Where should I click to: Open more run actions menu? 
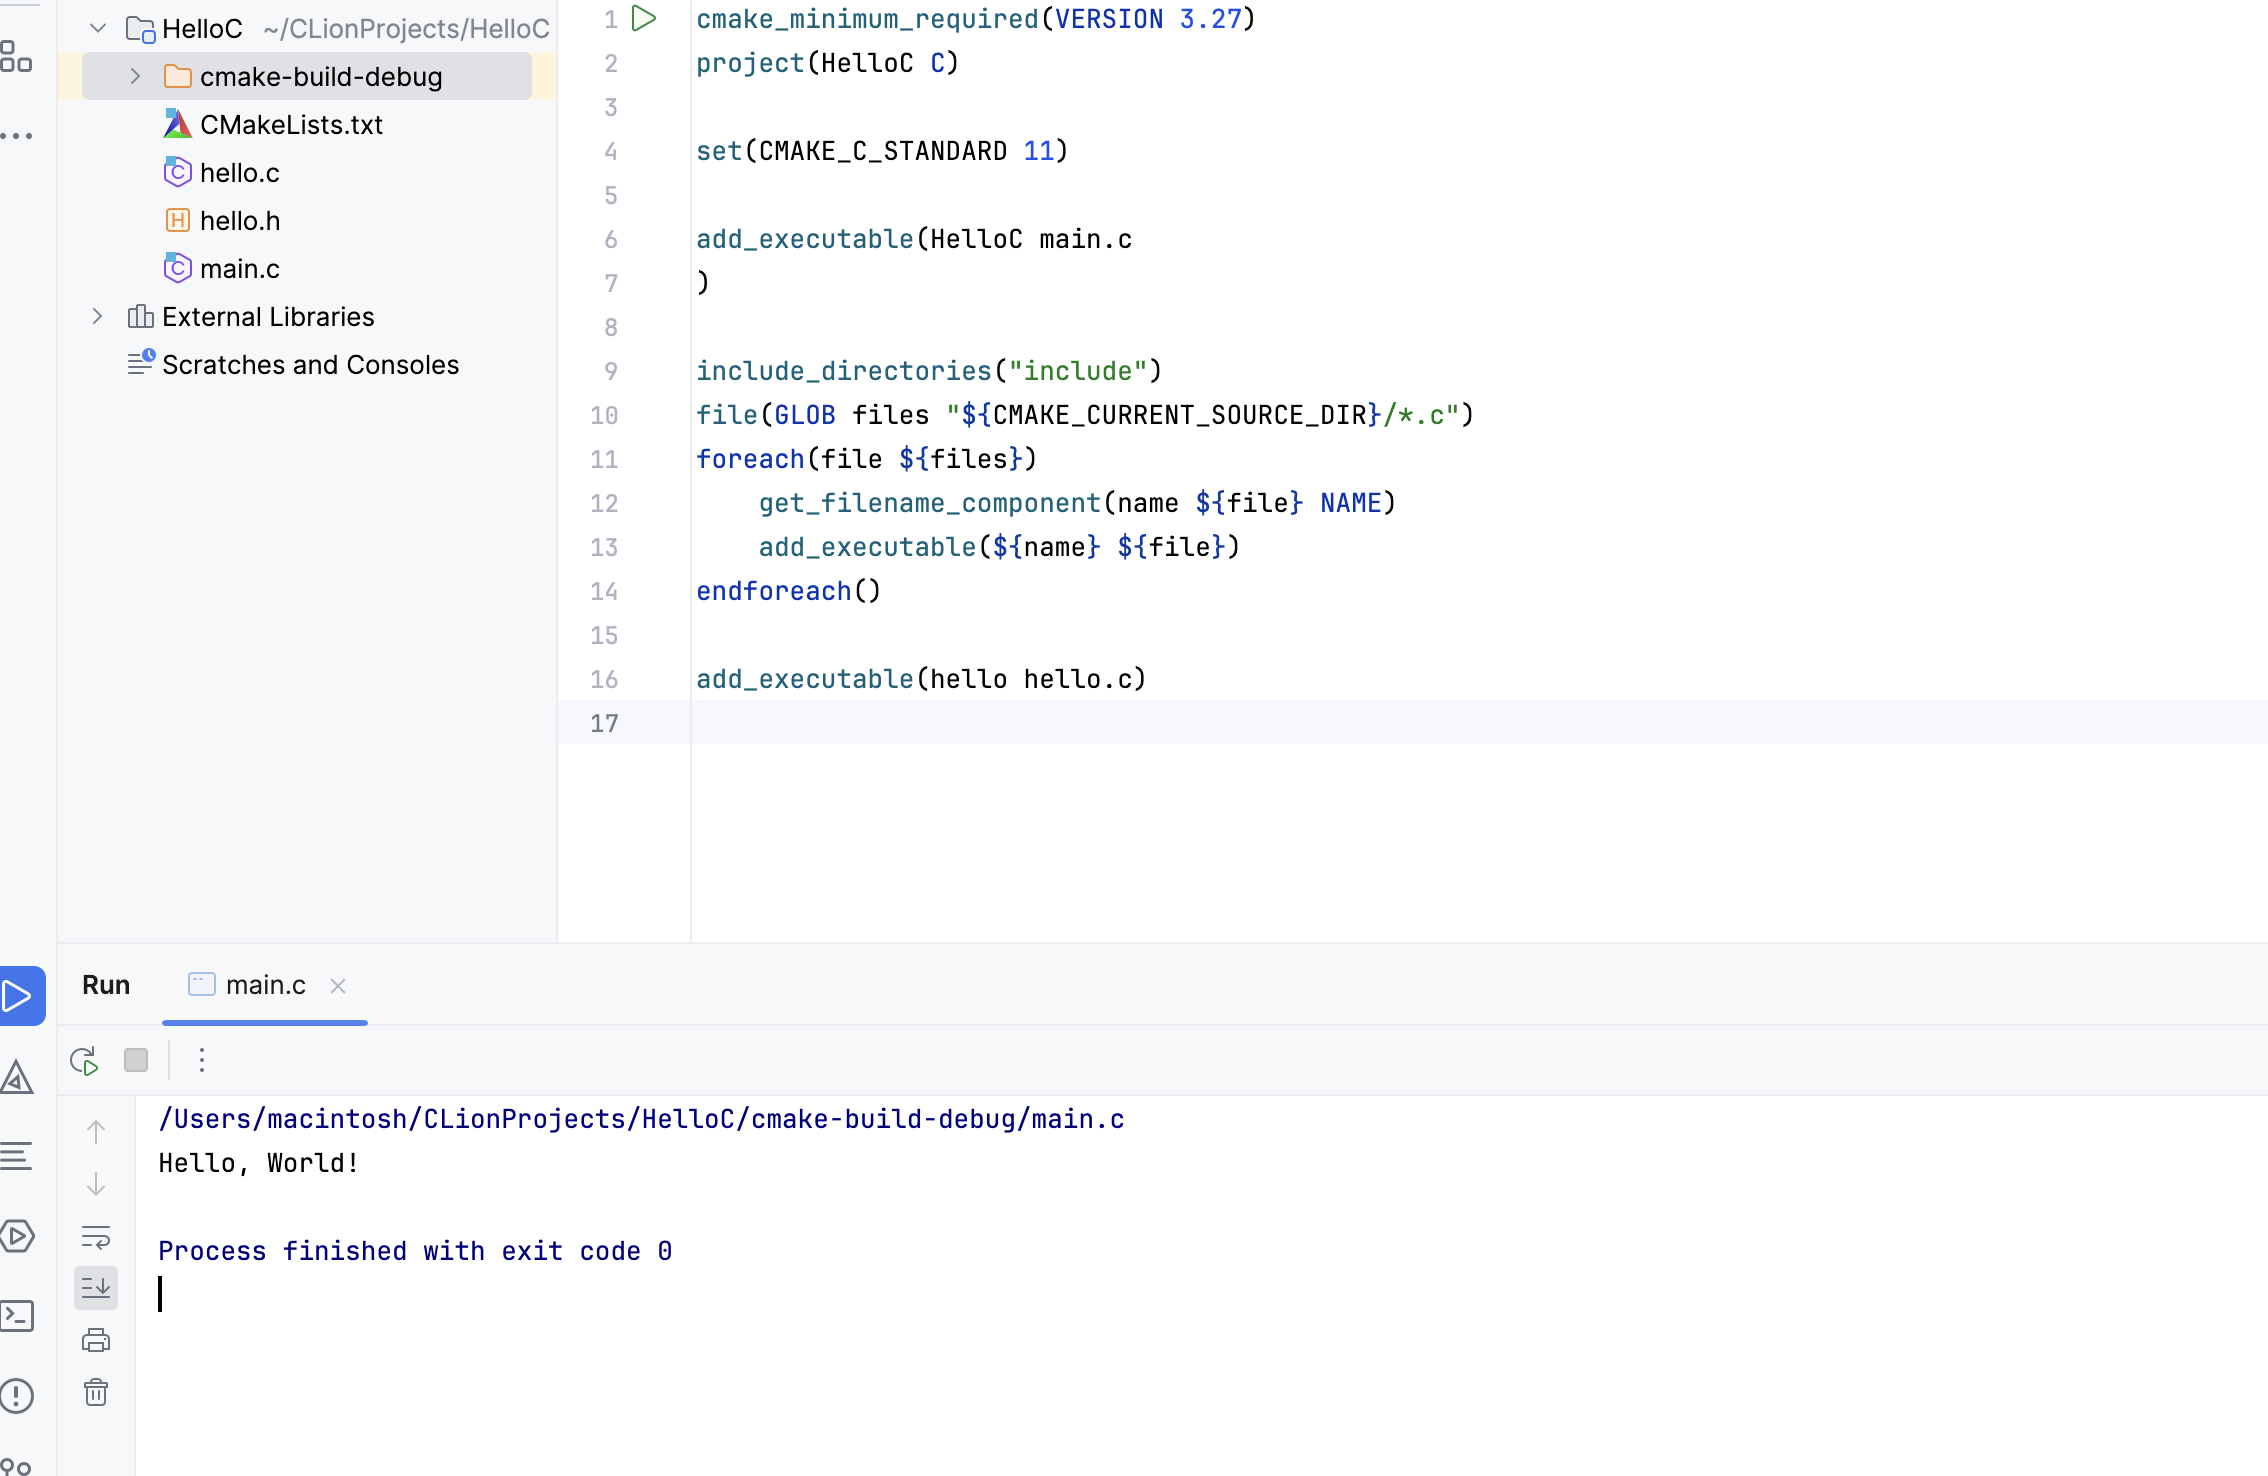pos(202,1060)
